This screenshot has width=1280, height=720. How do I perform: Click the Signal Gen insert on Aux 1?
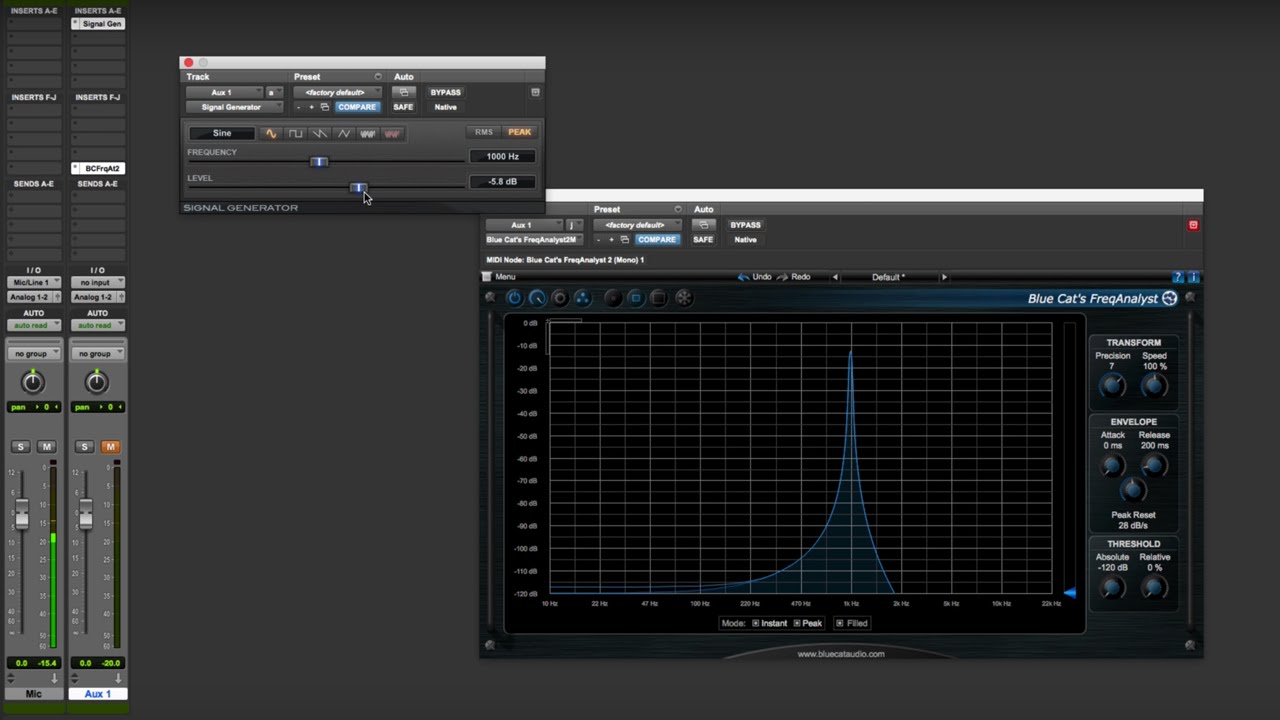point(98,23)
